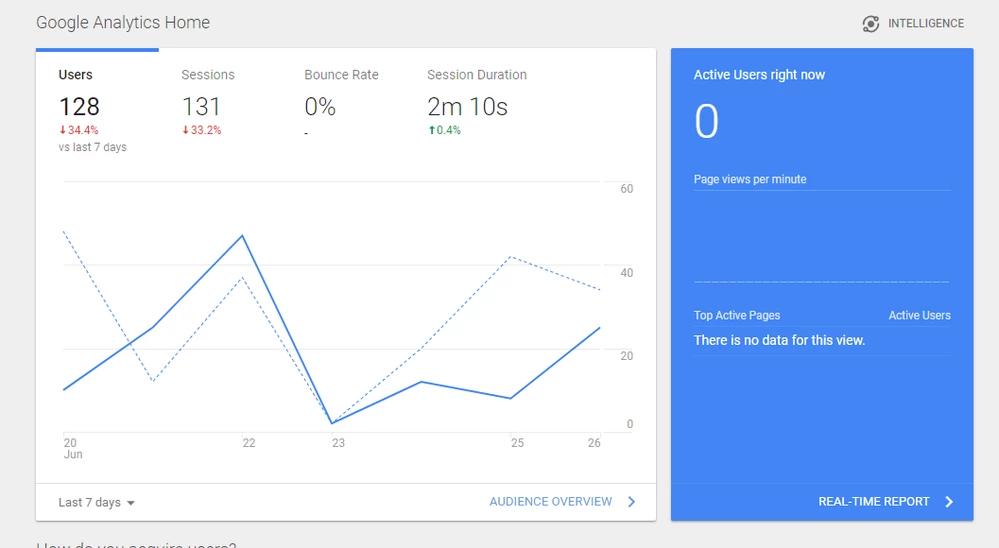Open the Last 7 days dropdown

(96, 502)
